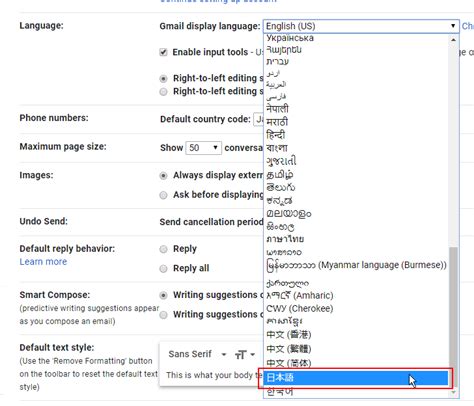Select తెలుగు language option
The width and height of the screenshot is (474, 406).
(356, 187)
